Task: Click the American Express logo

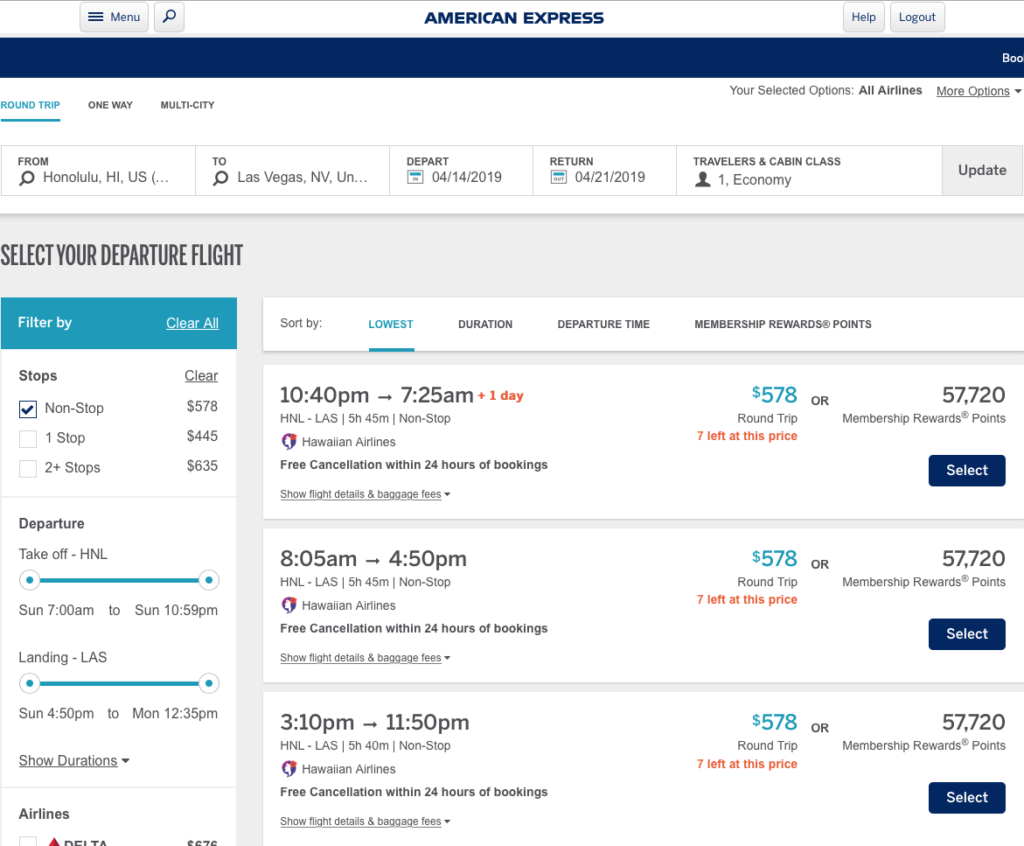Action: pyautogui.click(x=514, y=18)
